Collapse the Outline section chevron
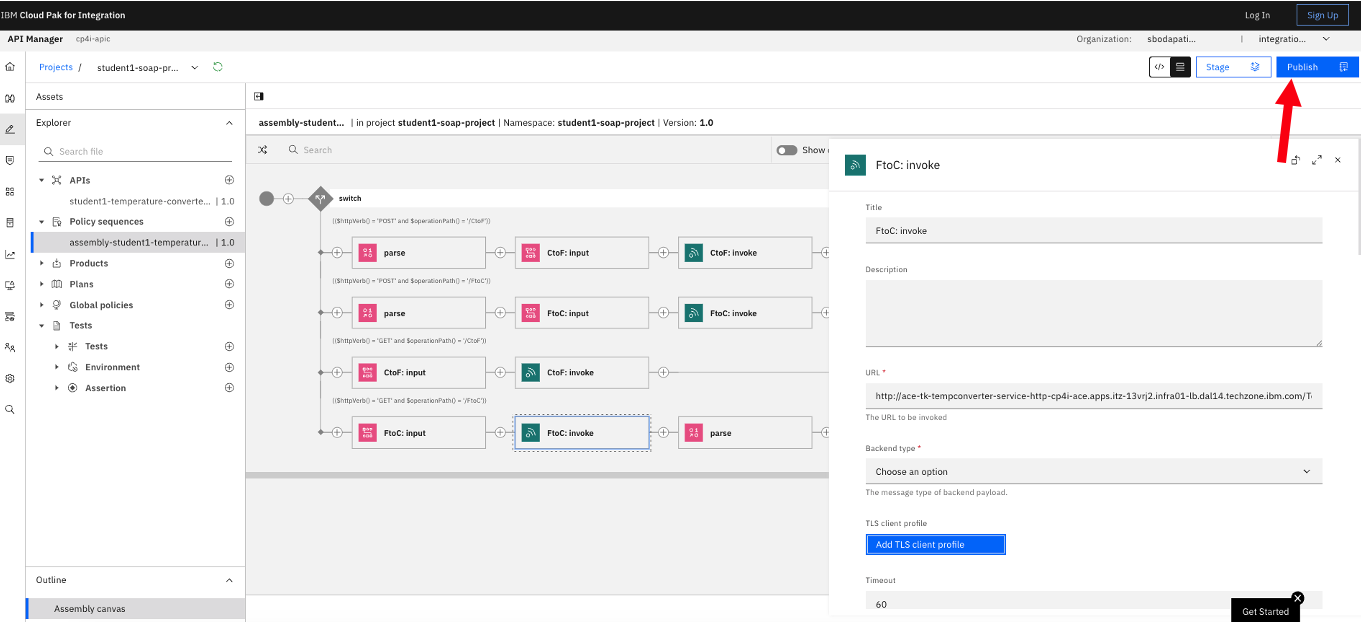This screenshot has width=1361, height=630. click(x=228, y=580)
